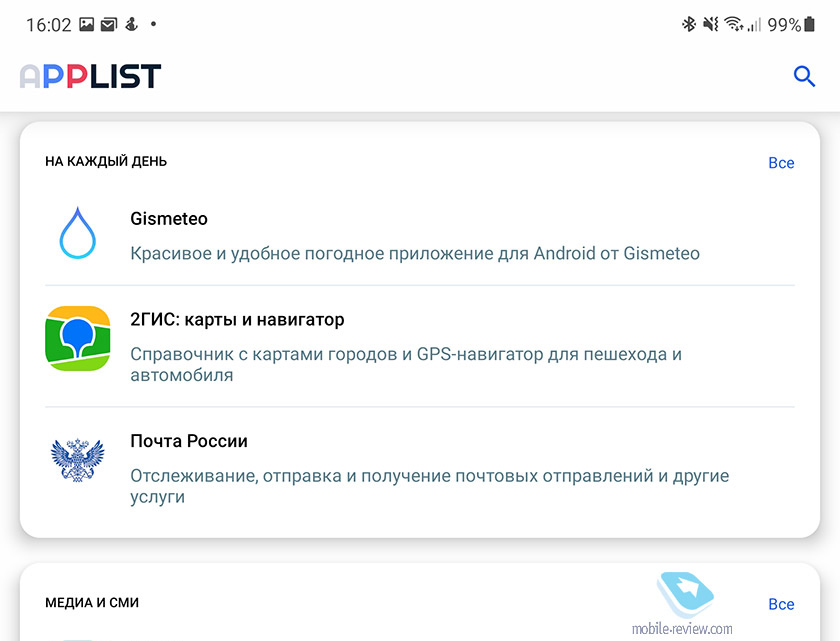The height and width of the screenshot is (641, 840).
Task: Open the Gismeteo description text
Action: click(x=415, y=253)
